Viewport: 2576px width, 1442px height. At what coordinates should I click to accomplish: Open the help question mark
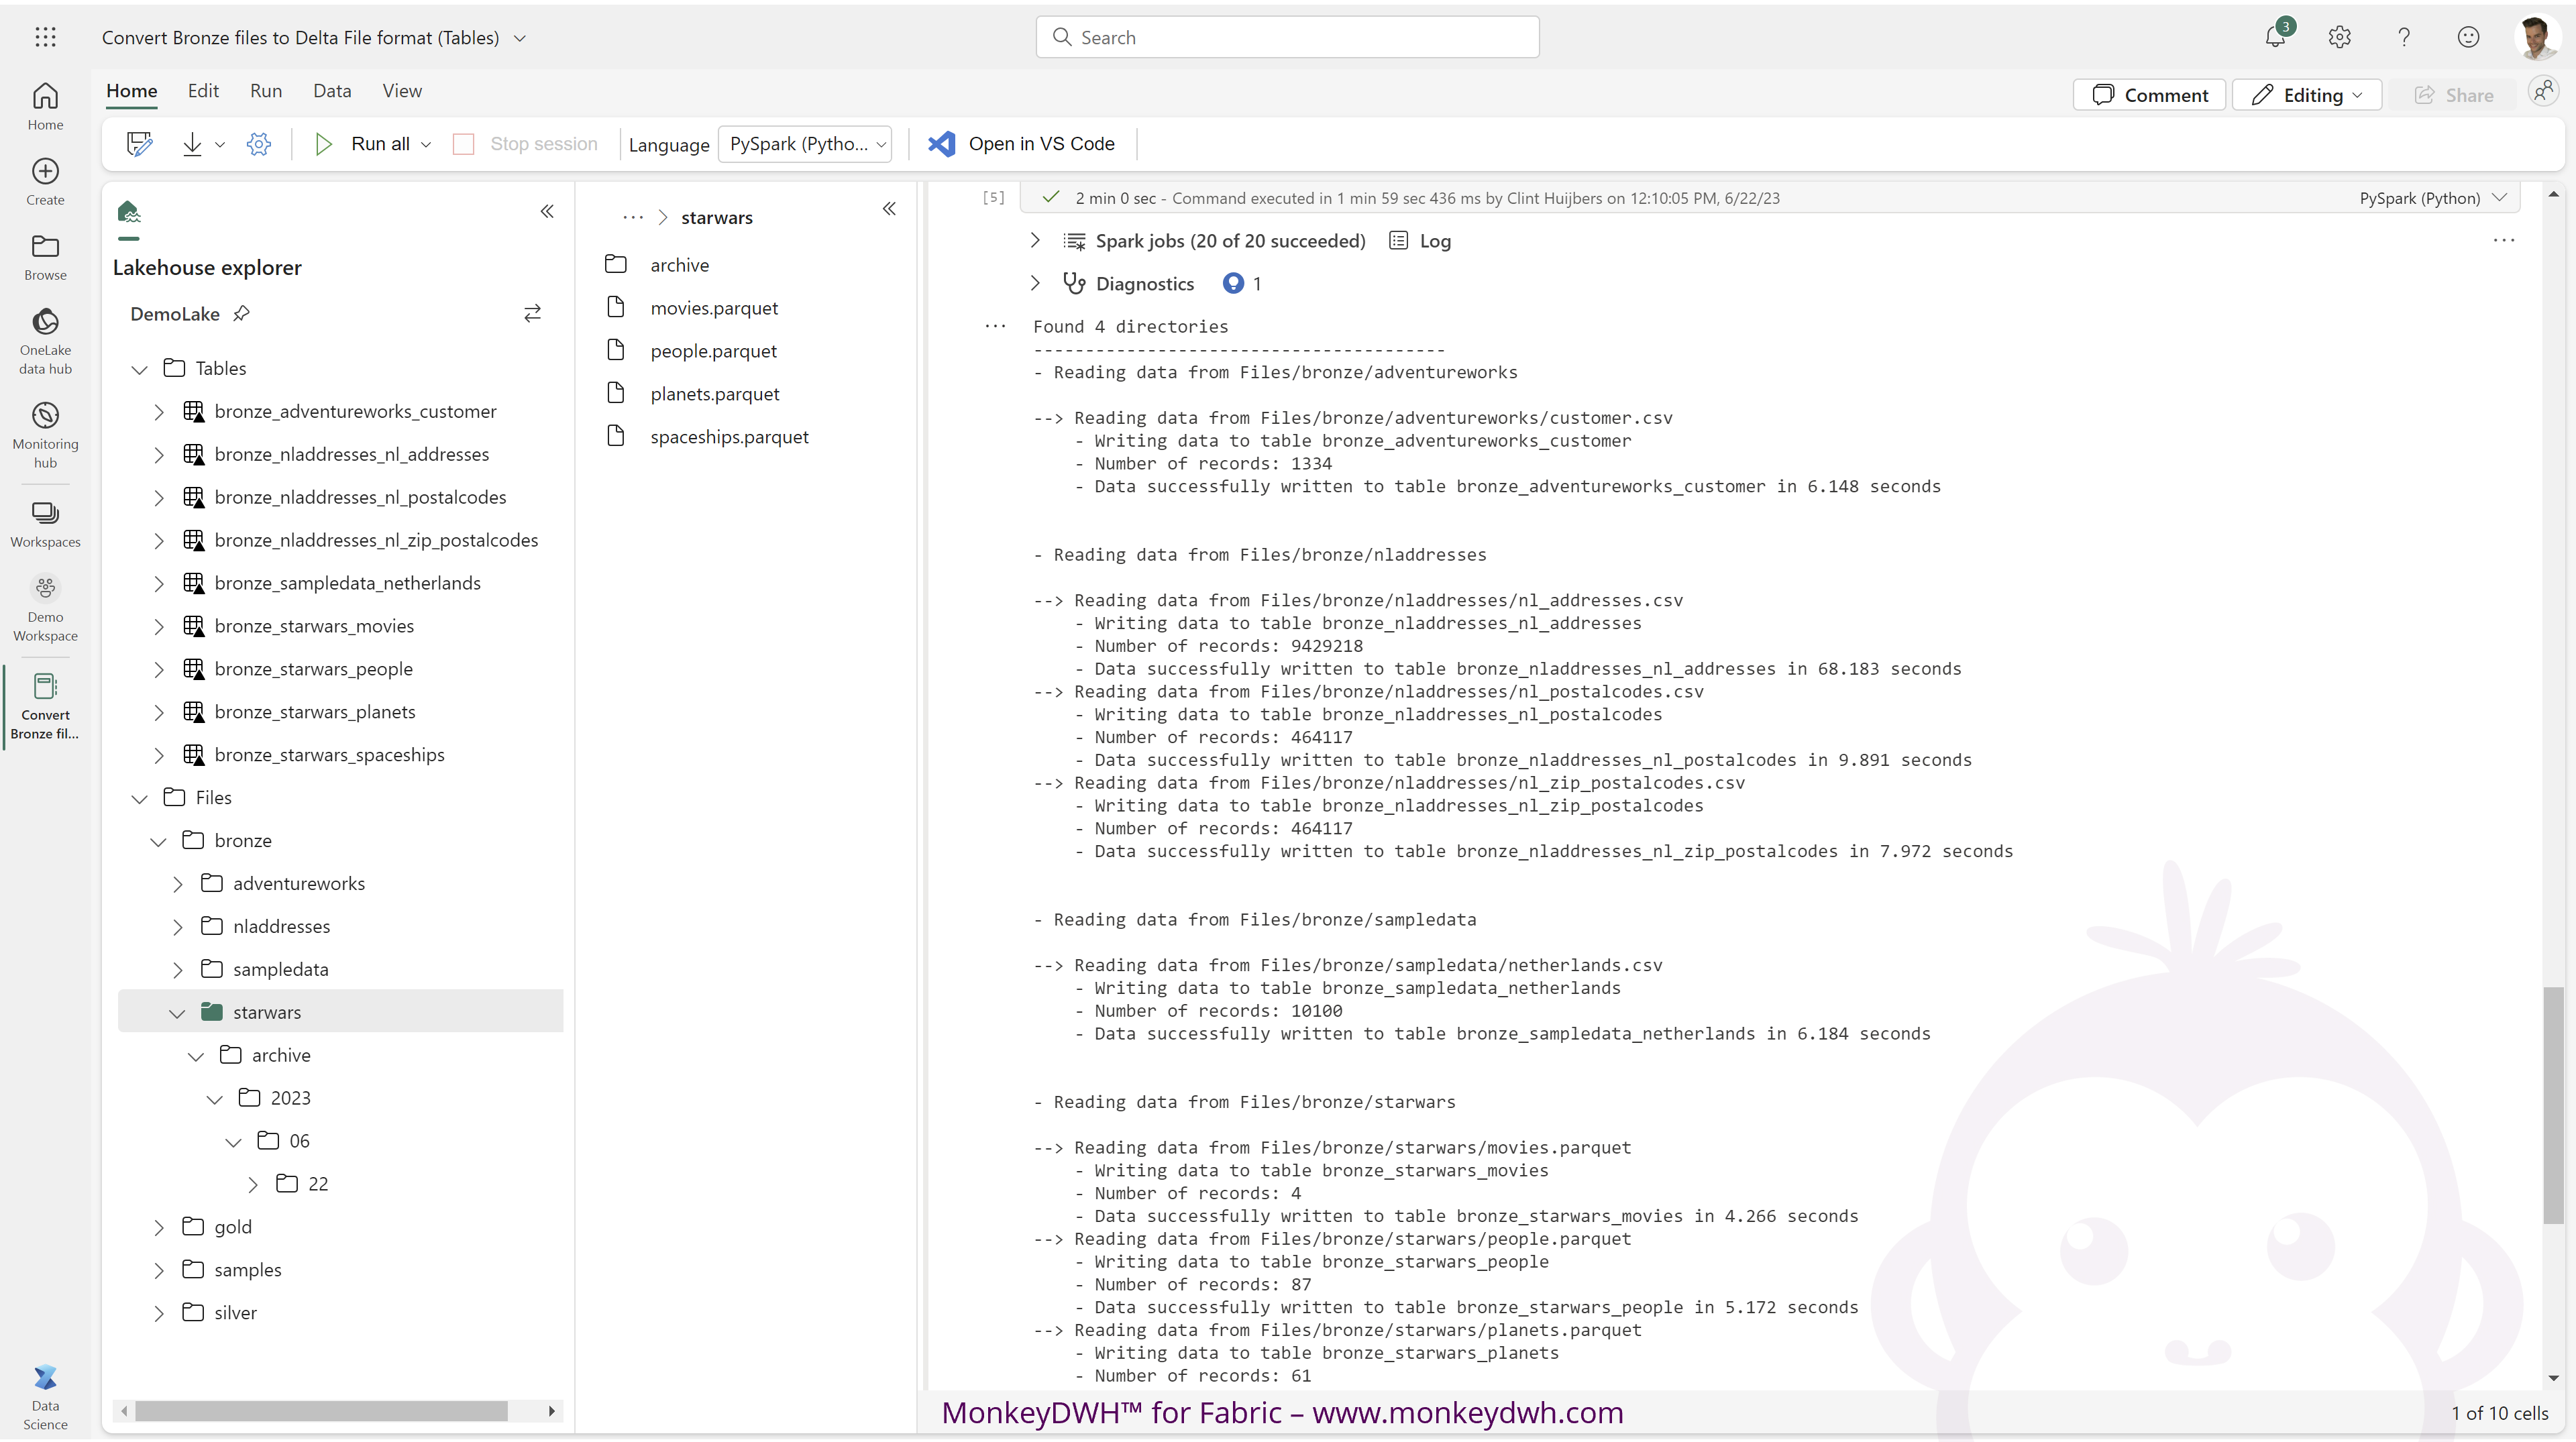click(x=2404, y=37)
